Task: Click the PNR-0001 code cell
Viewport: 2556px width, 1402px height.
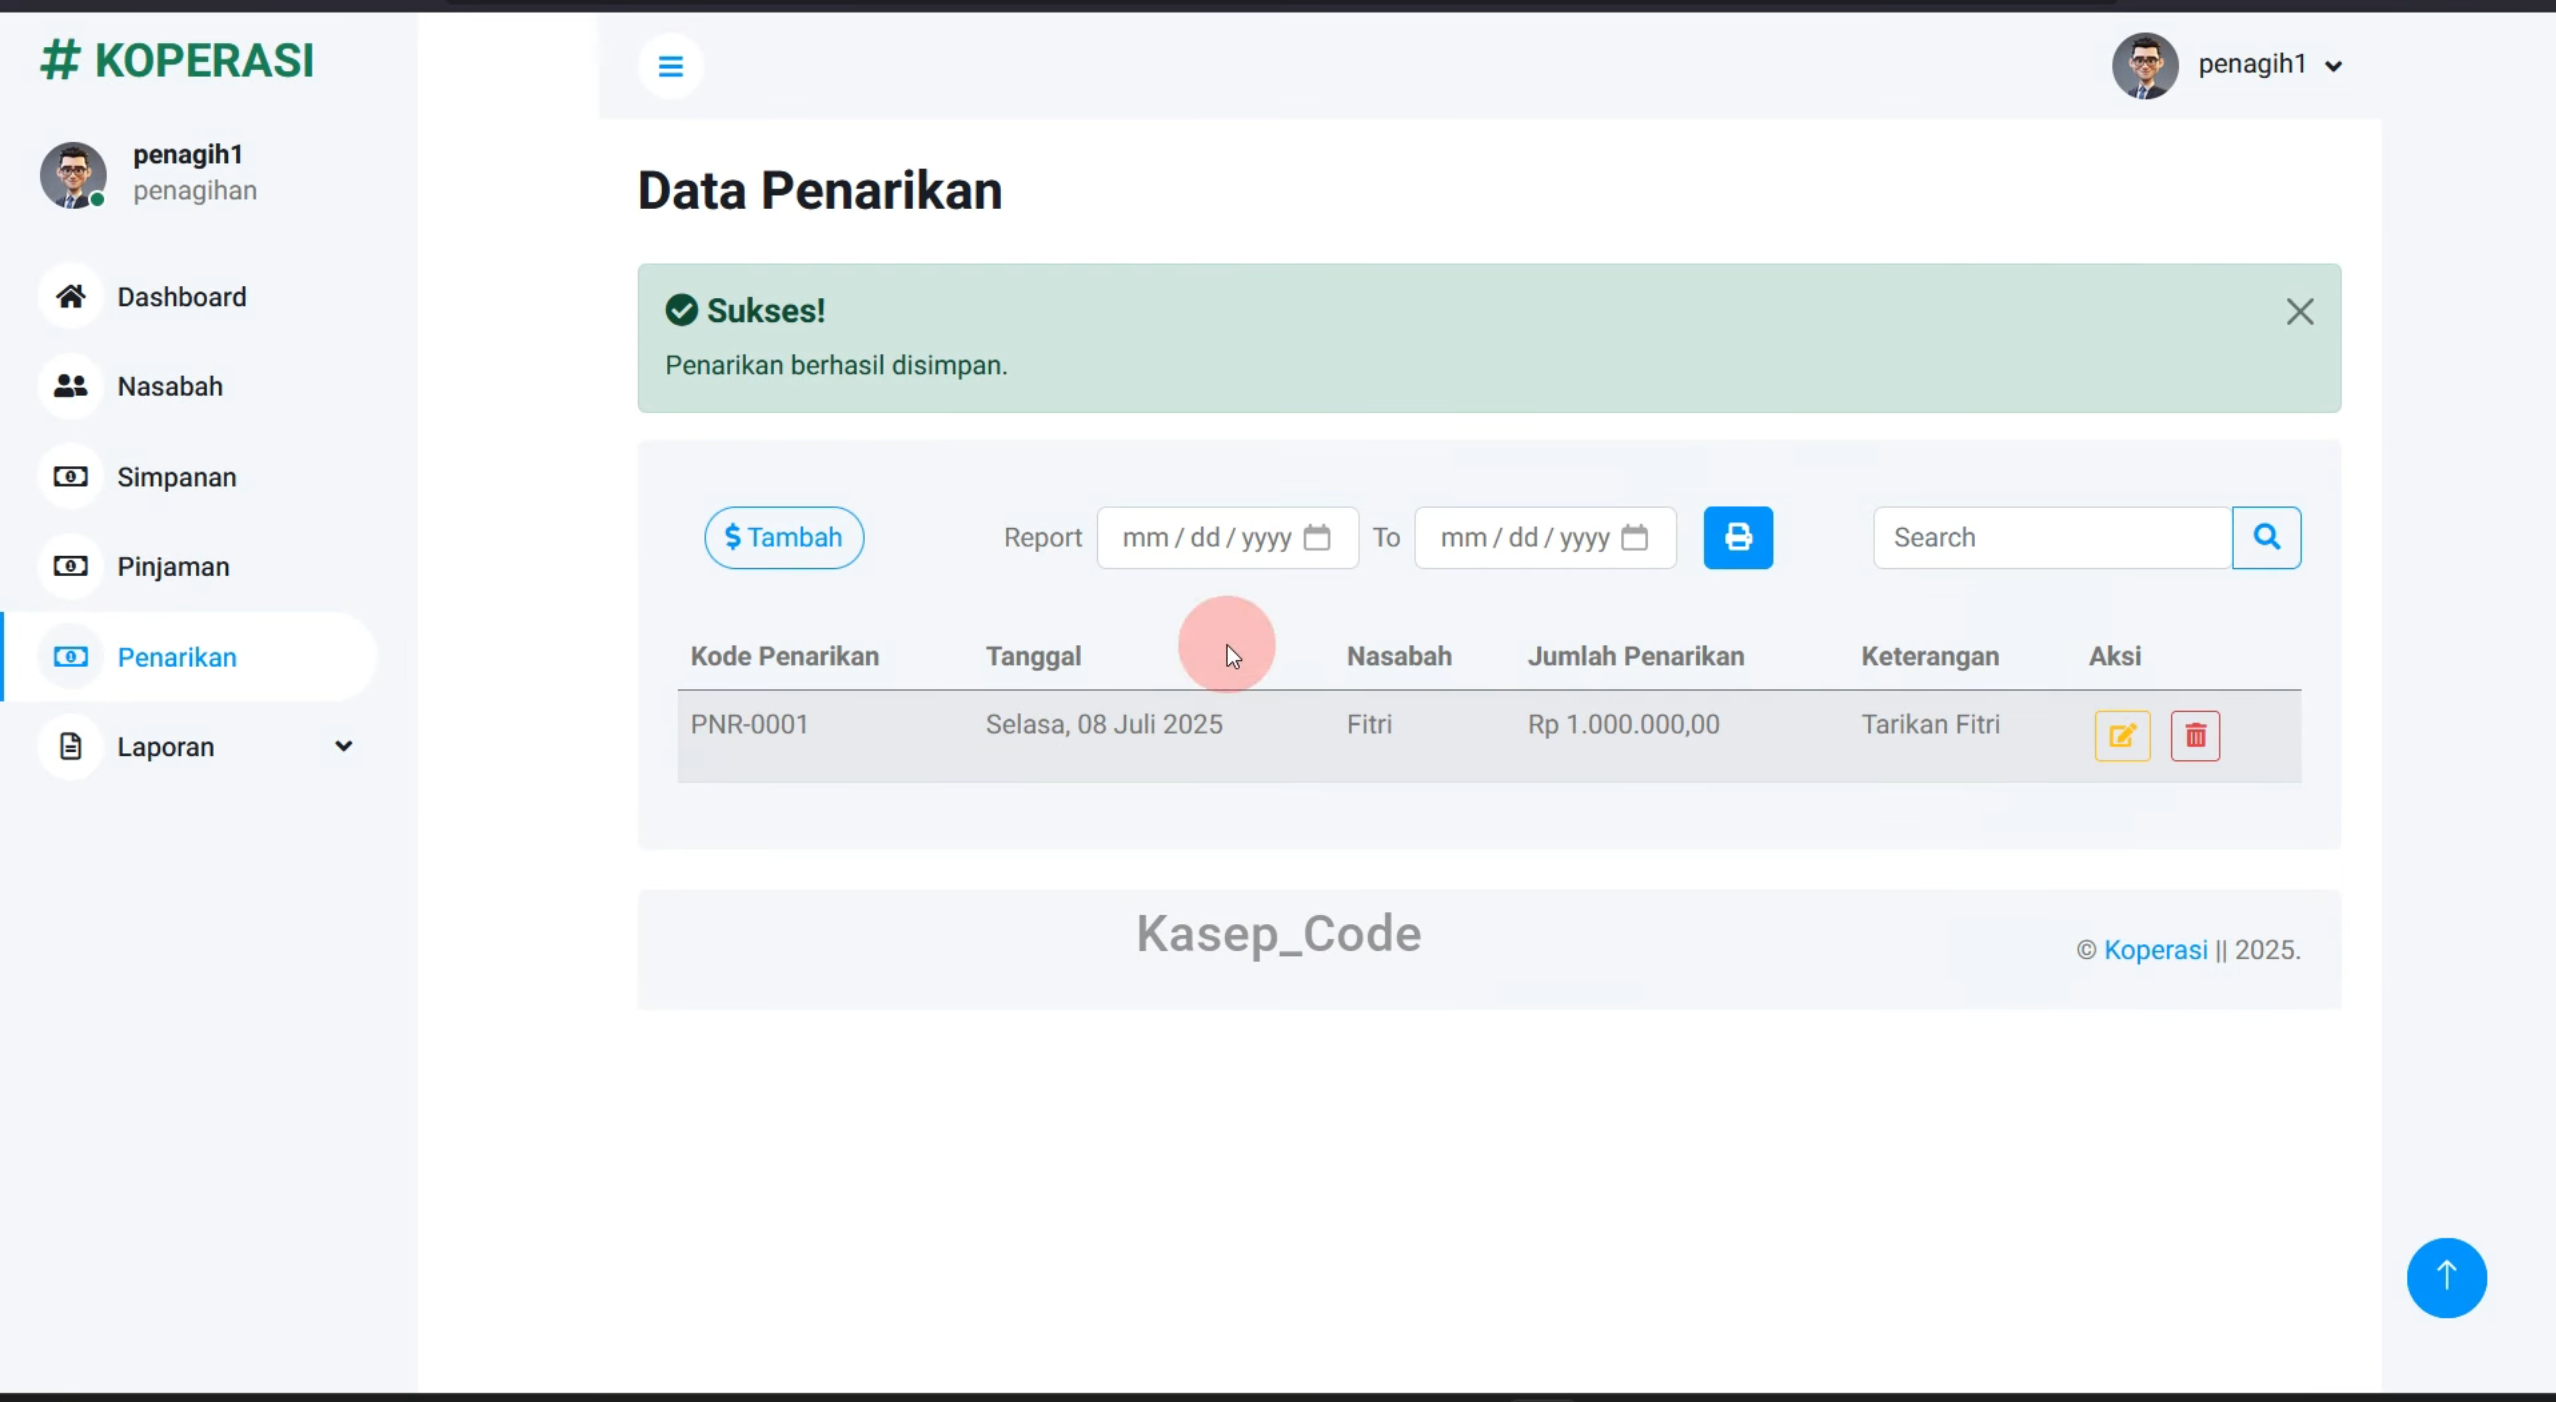Action: pyautogui.click(x=749, y=724)
